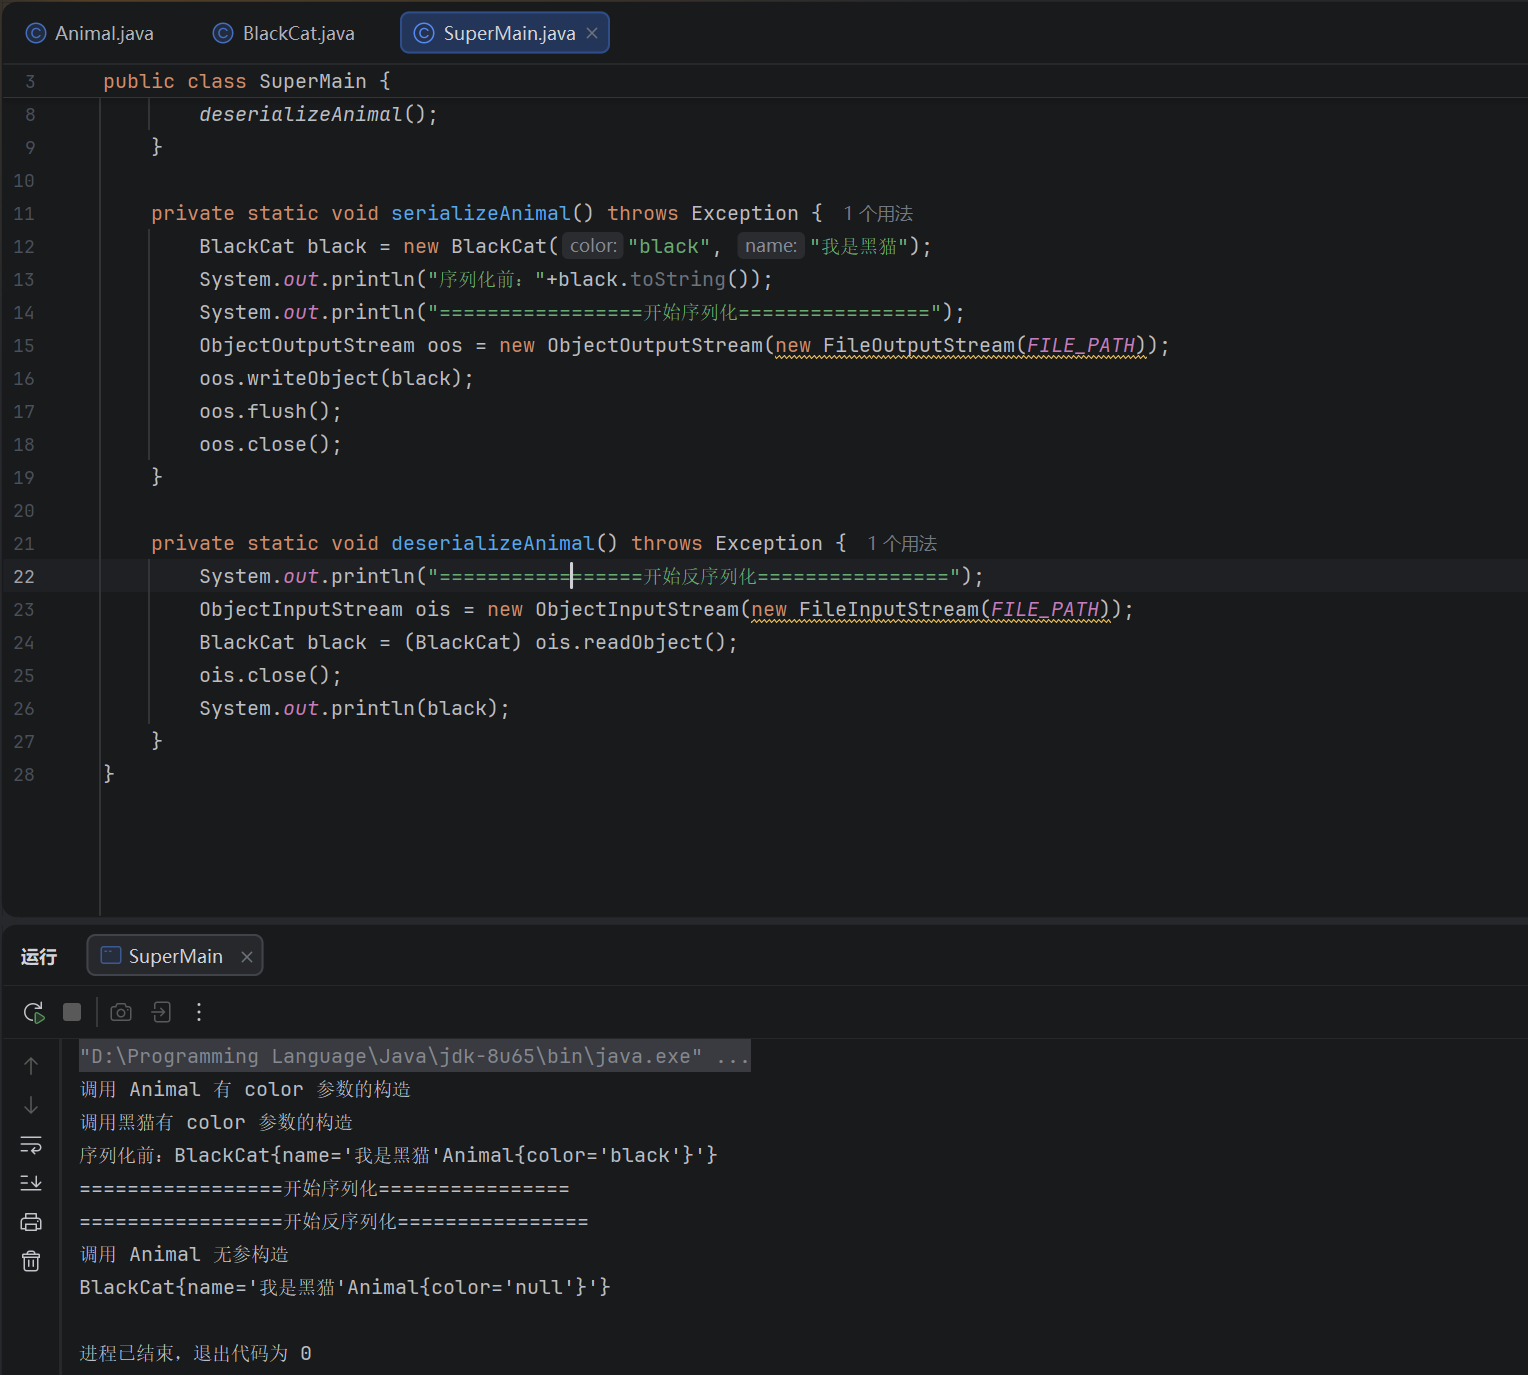Open the run toolbar more options
Screen dimensions: 1528x1375
[199, 1012]
